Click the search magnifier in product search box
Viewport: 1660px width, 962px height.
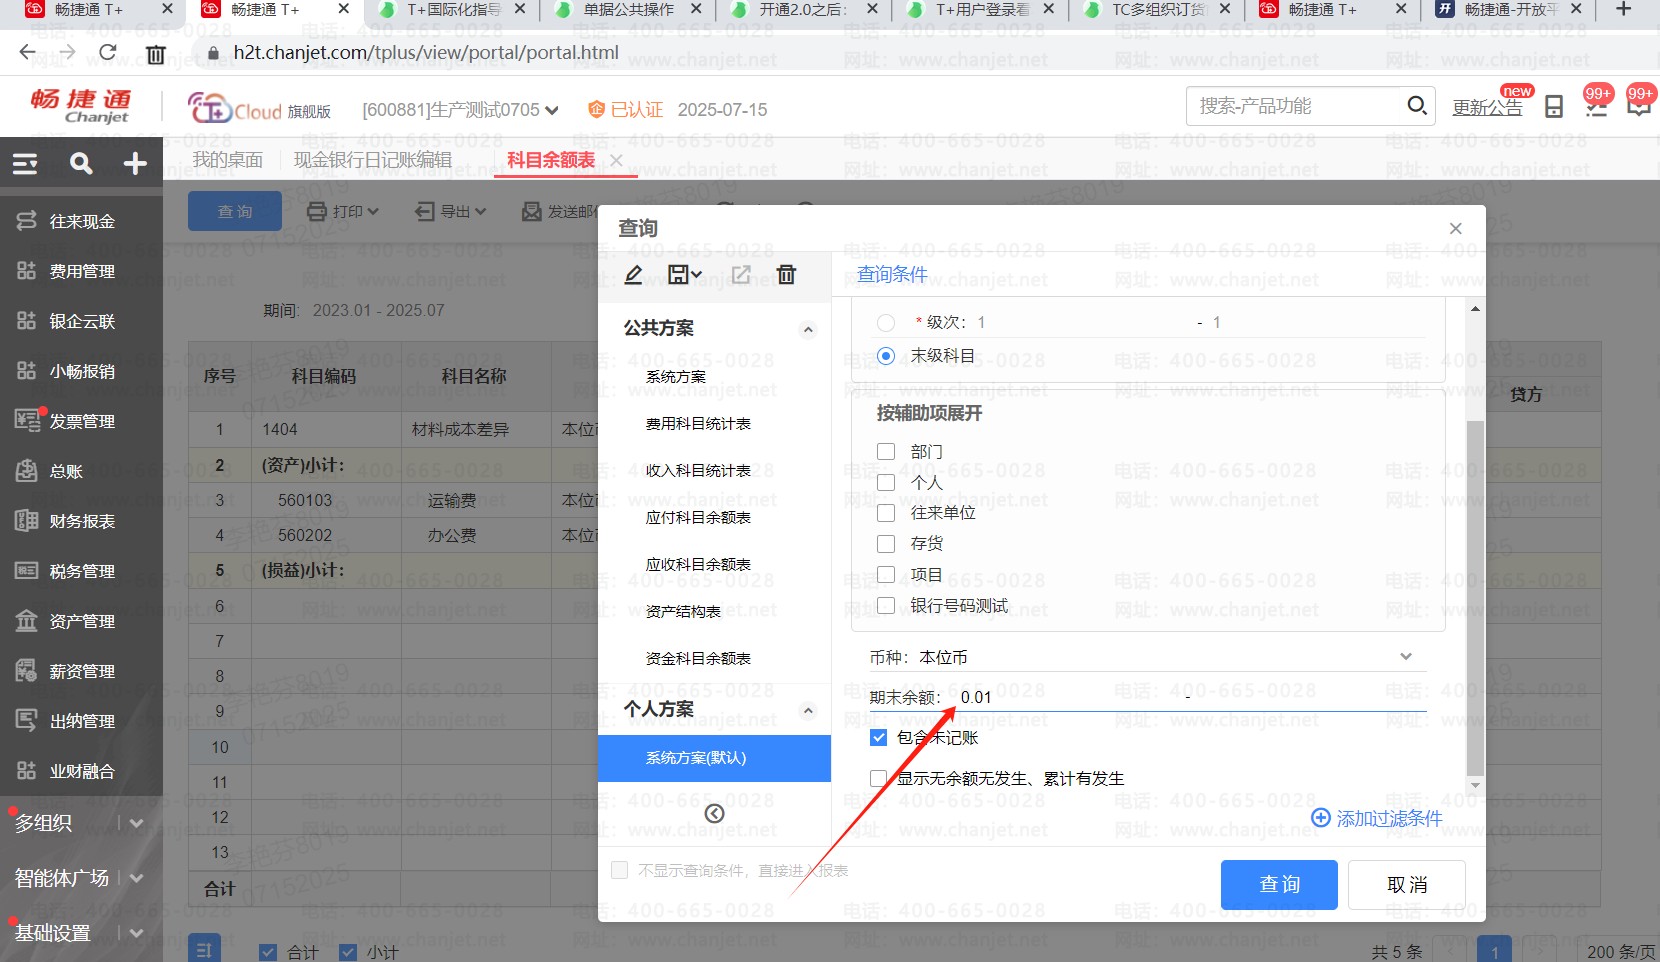[x=1417, y=105]
